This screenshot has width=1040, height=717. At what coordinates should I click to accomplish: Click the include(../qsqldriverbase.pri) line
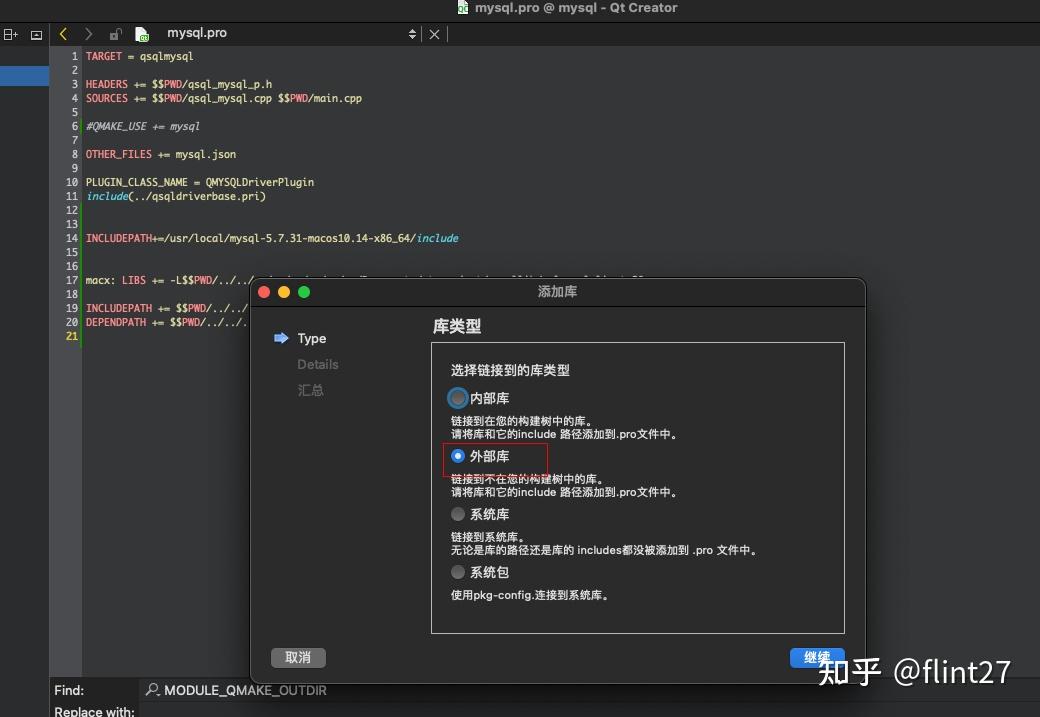click(176, 196)
